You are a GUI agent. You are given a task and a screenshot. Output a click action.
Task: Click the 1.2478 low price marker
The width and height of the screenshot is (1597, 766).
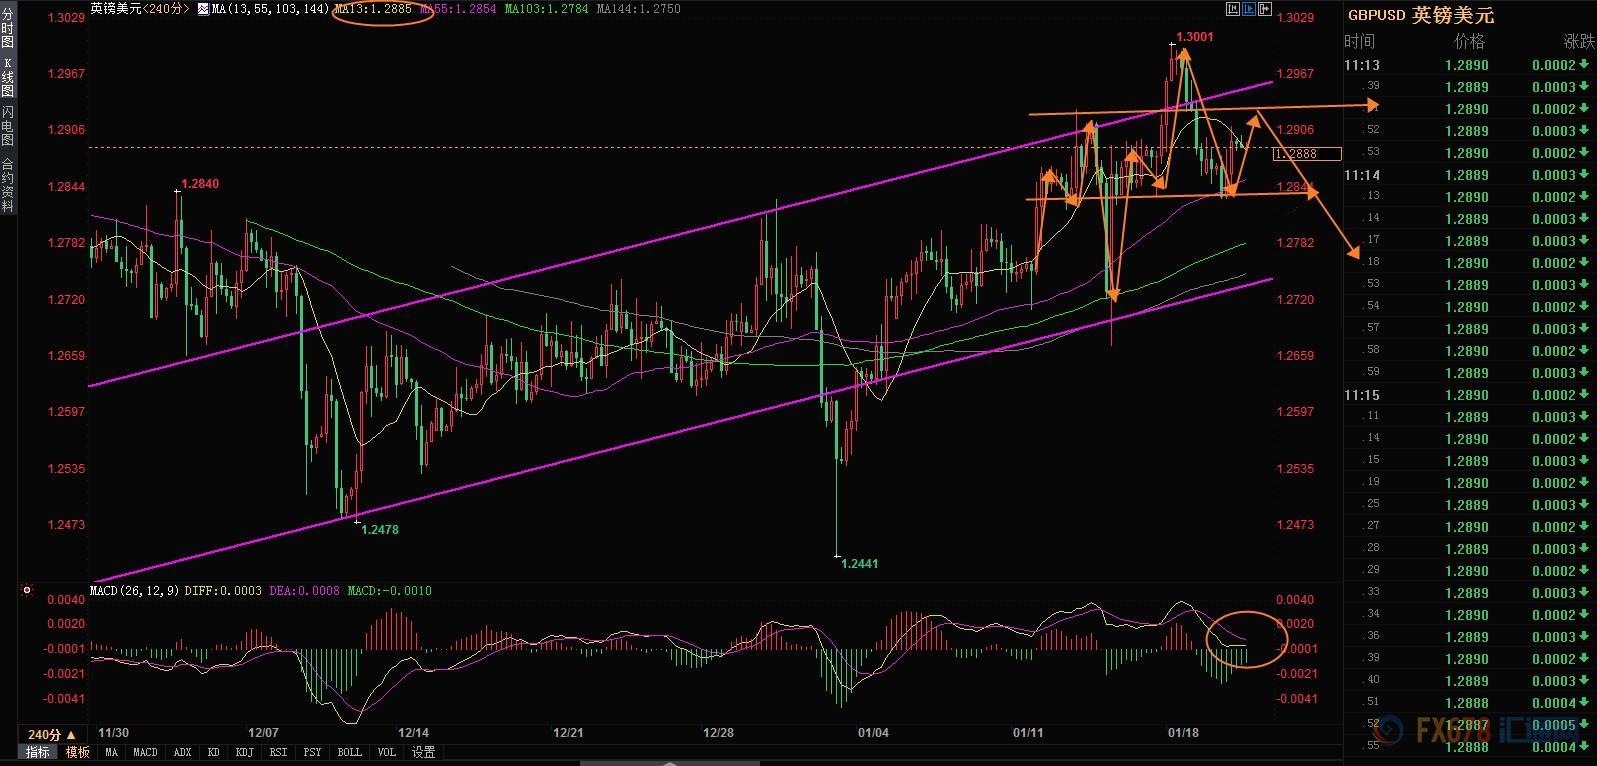coord(380,530)
